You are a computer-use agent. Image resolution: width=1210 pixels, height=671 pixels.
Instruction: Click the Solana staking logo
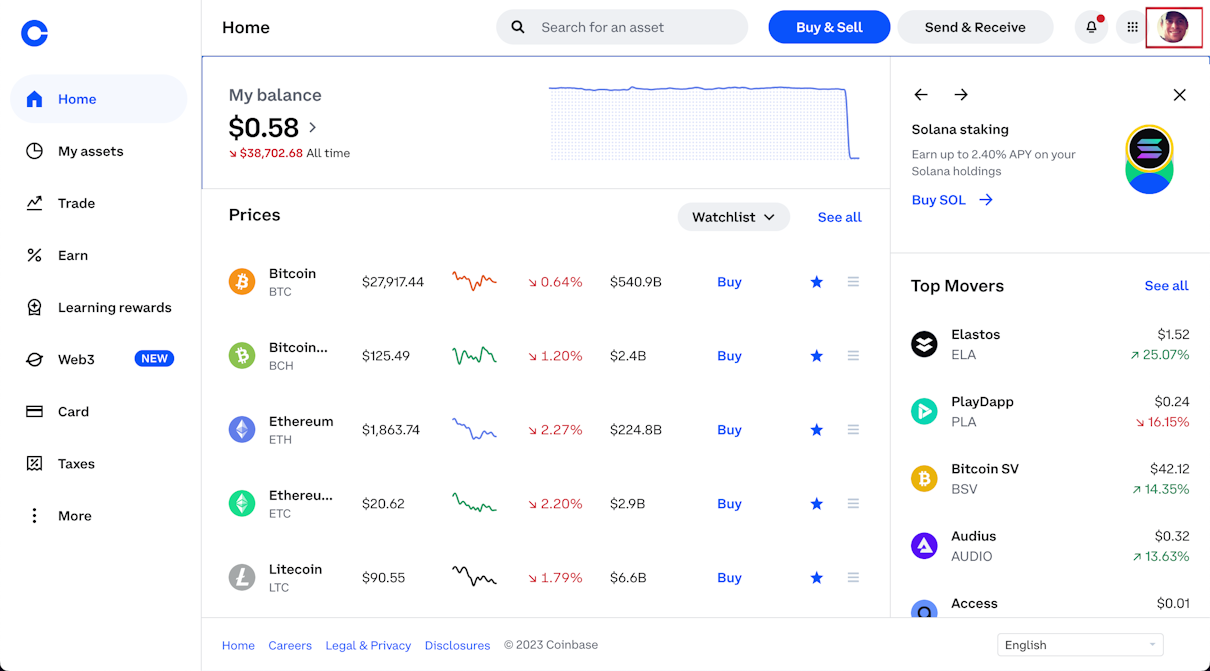(1149, 159)
